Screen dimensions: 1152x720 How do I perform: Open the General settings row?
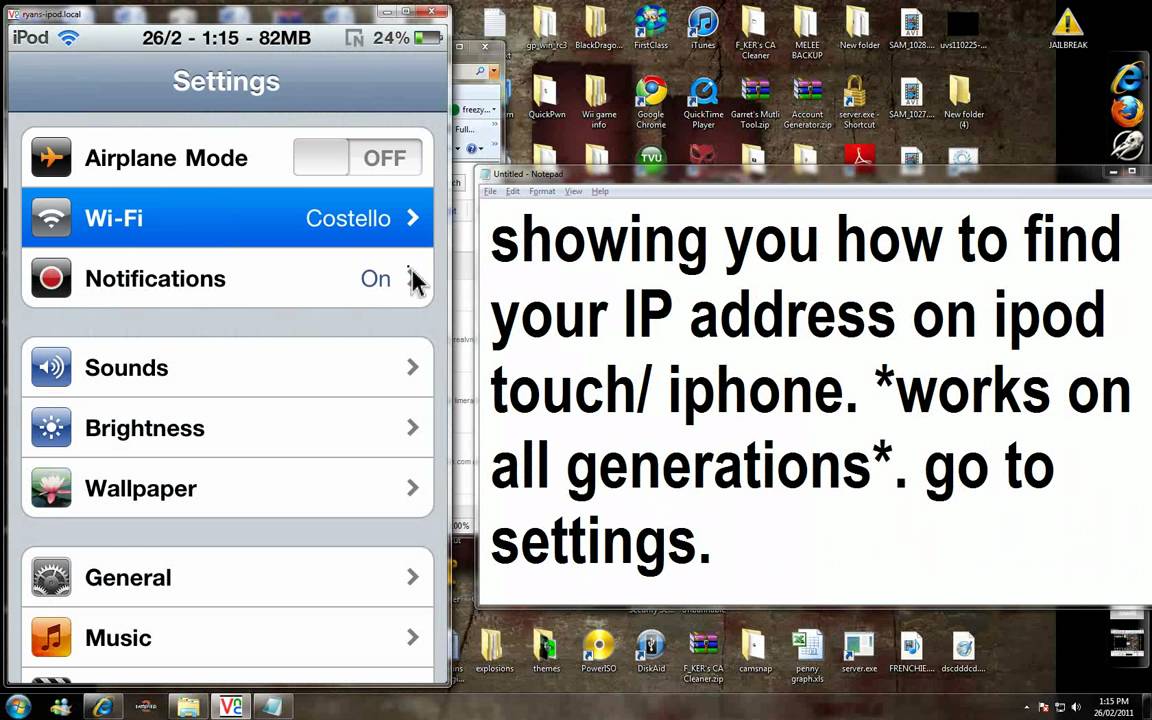[x=228, y=577]
